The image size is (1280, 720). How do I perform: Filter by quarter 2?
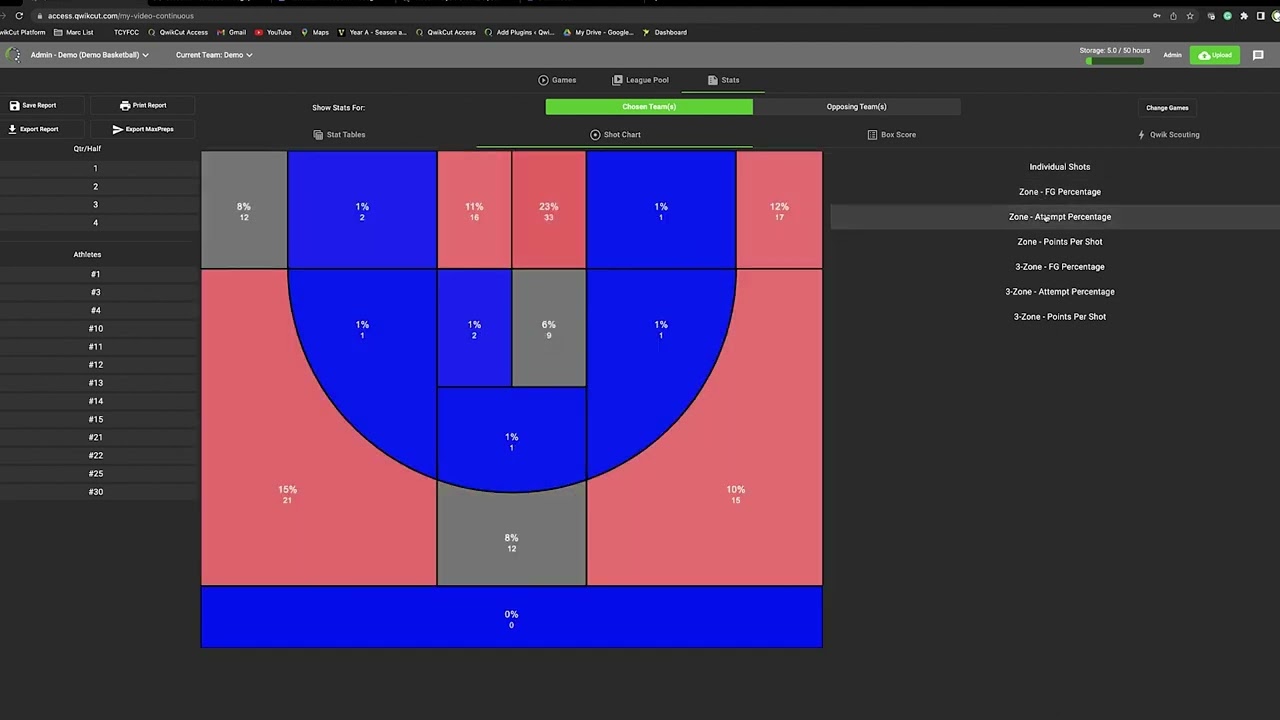tap(96, 187)
